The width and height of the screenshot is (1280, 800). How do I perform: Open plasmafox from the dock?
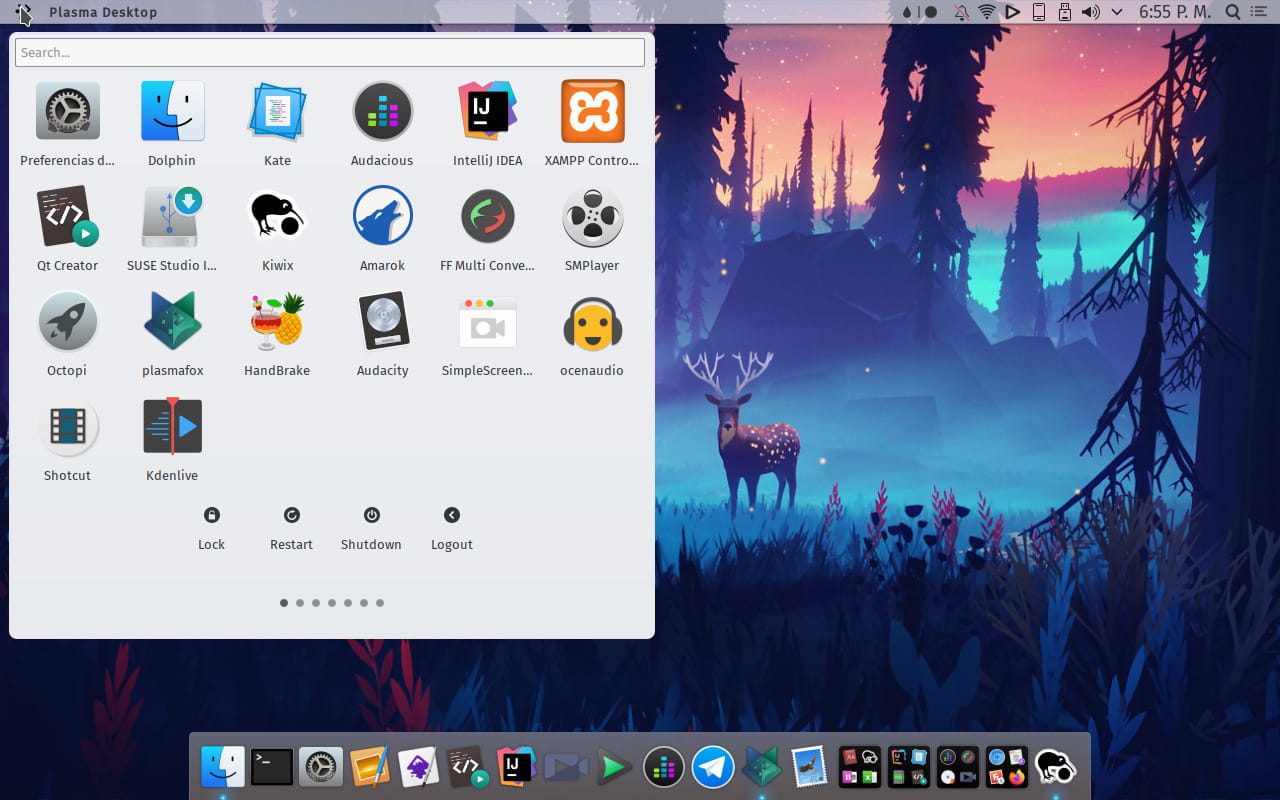coord(762,767)
